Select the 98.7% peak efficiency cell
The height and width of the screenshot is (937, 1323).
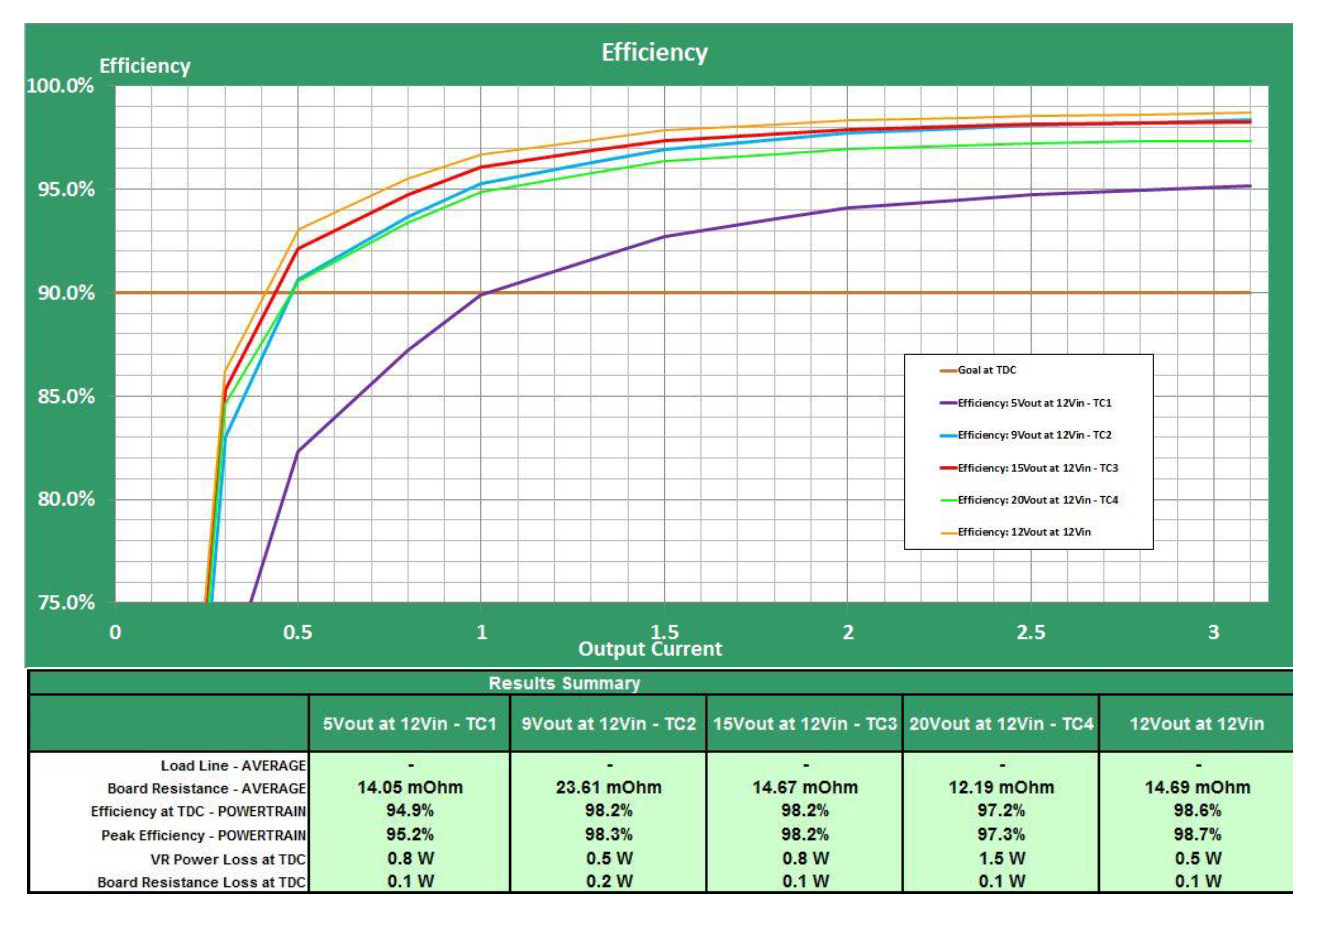[1197, 834]
